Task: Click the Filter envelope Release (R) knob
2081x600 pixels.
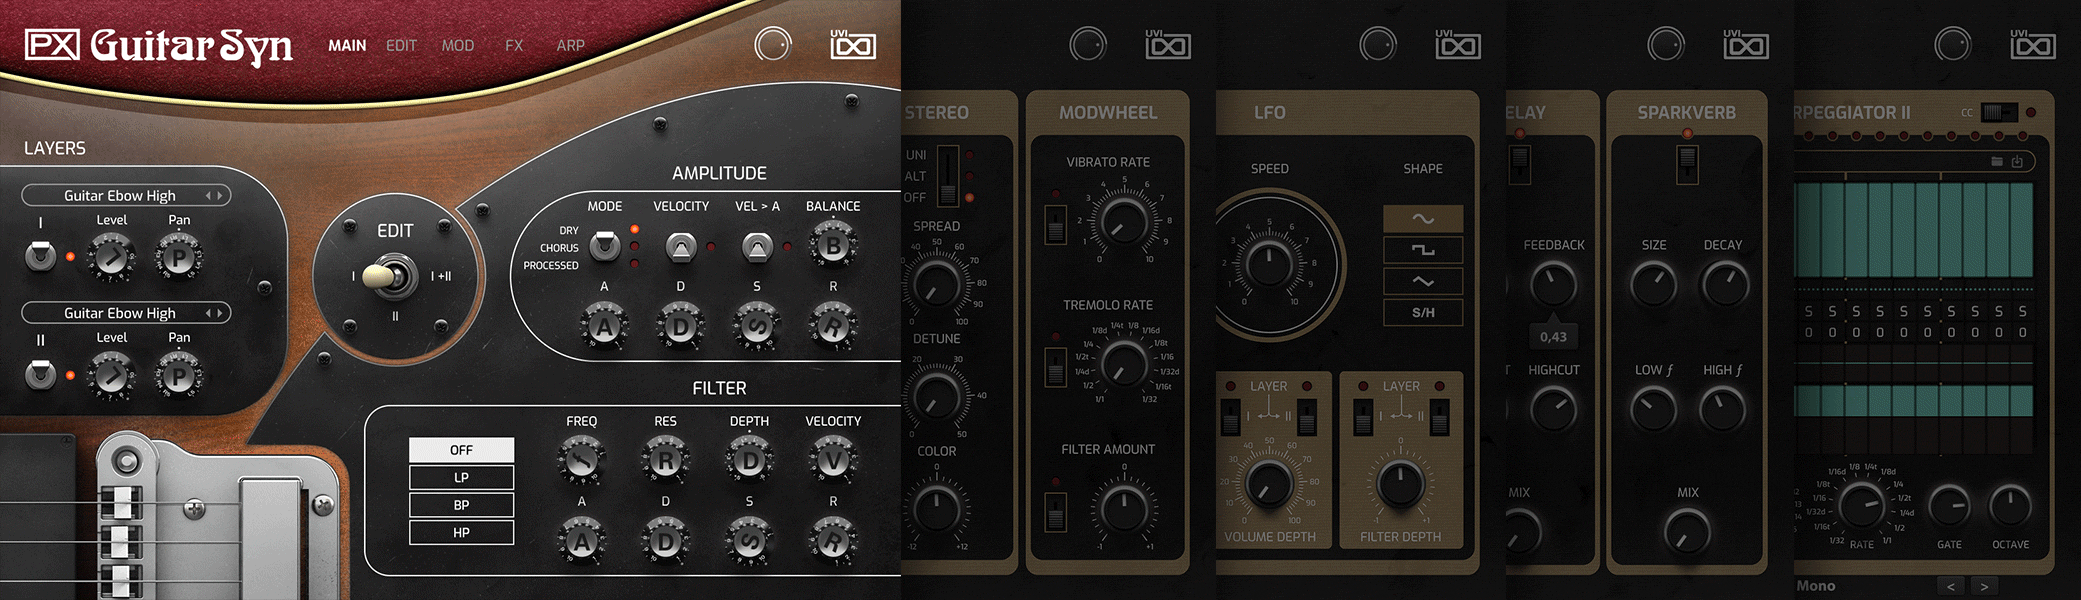Action: [x=833, y=542]
